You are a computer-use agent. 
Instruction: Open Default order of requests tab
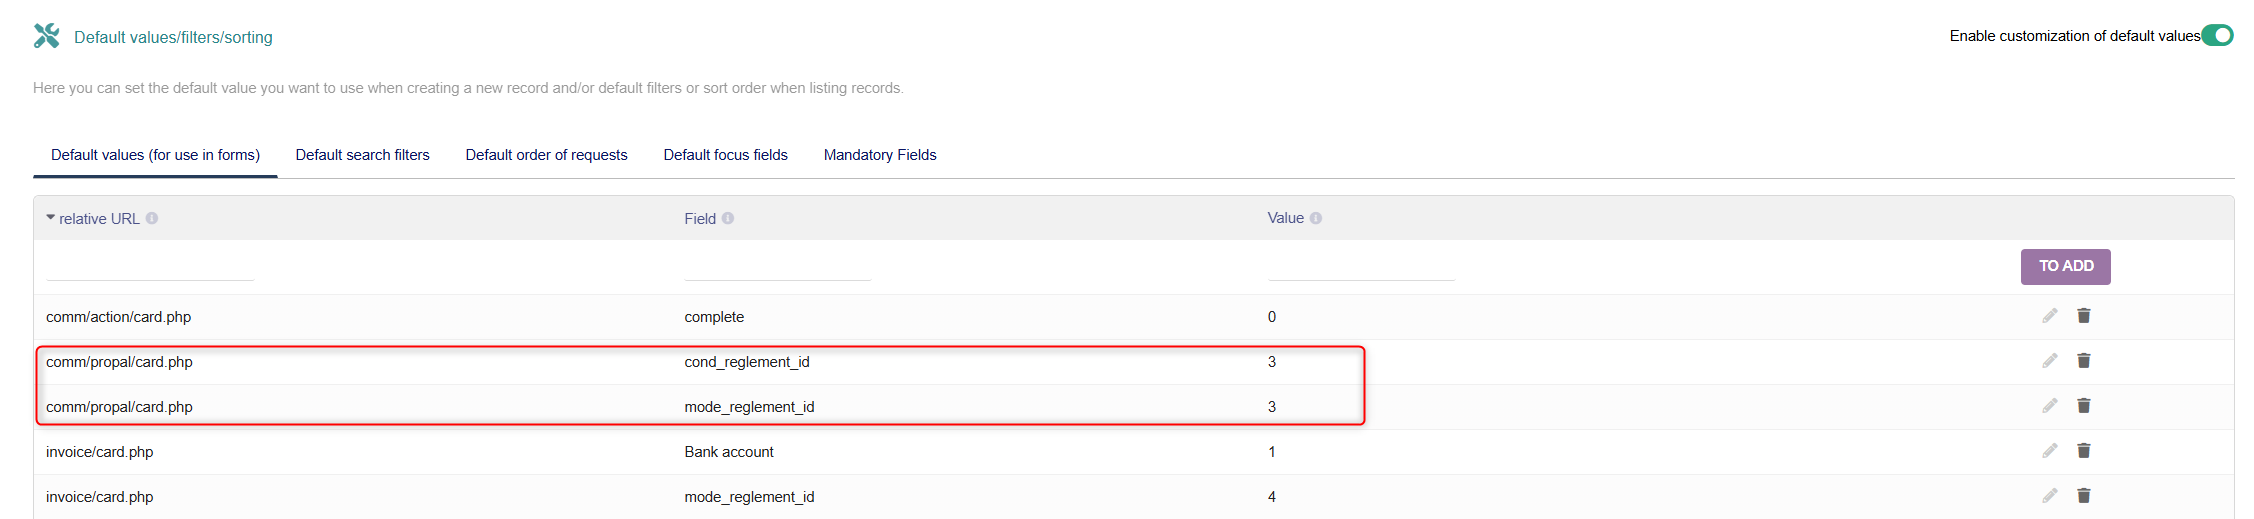coord(546,155)
